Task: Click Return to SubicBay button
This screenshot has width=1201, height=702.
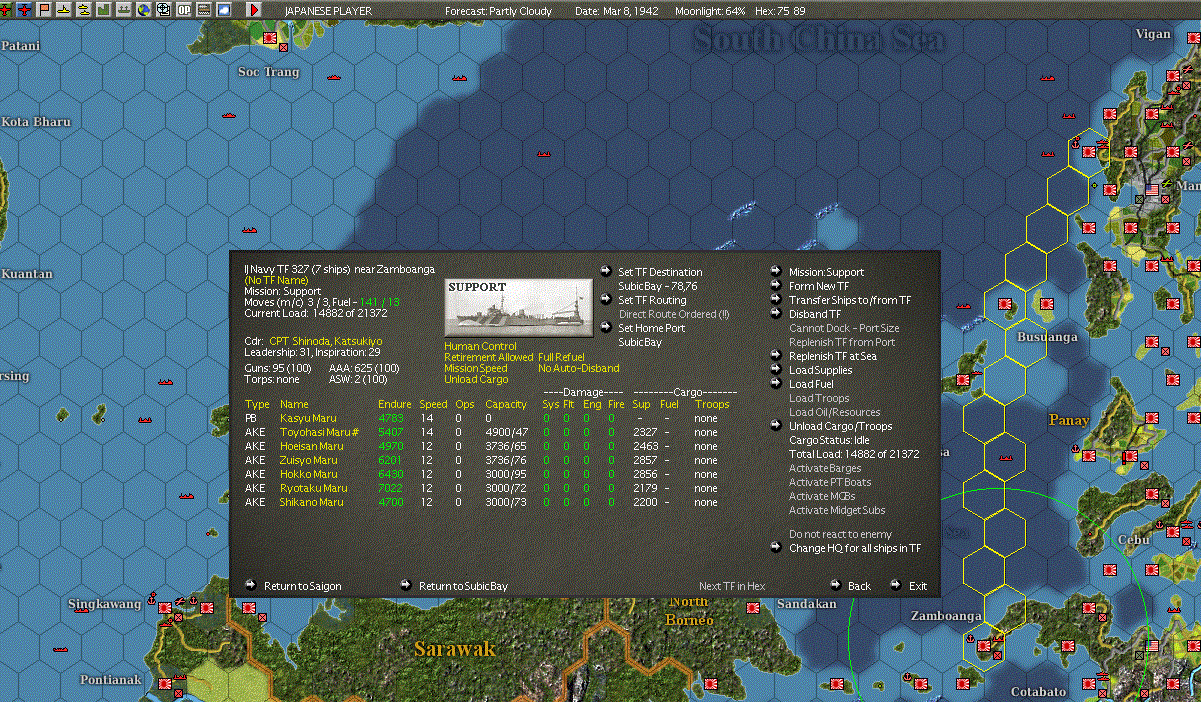Action: [x=463, y=585]
